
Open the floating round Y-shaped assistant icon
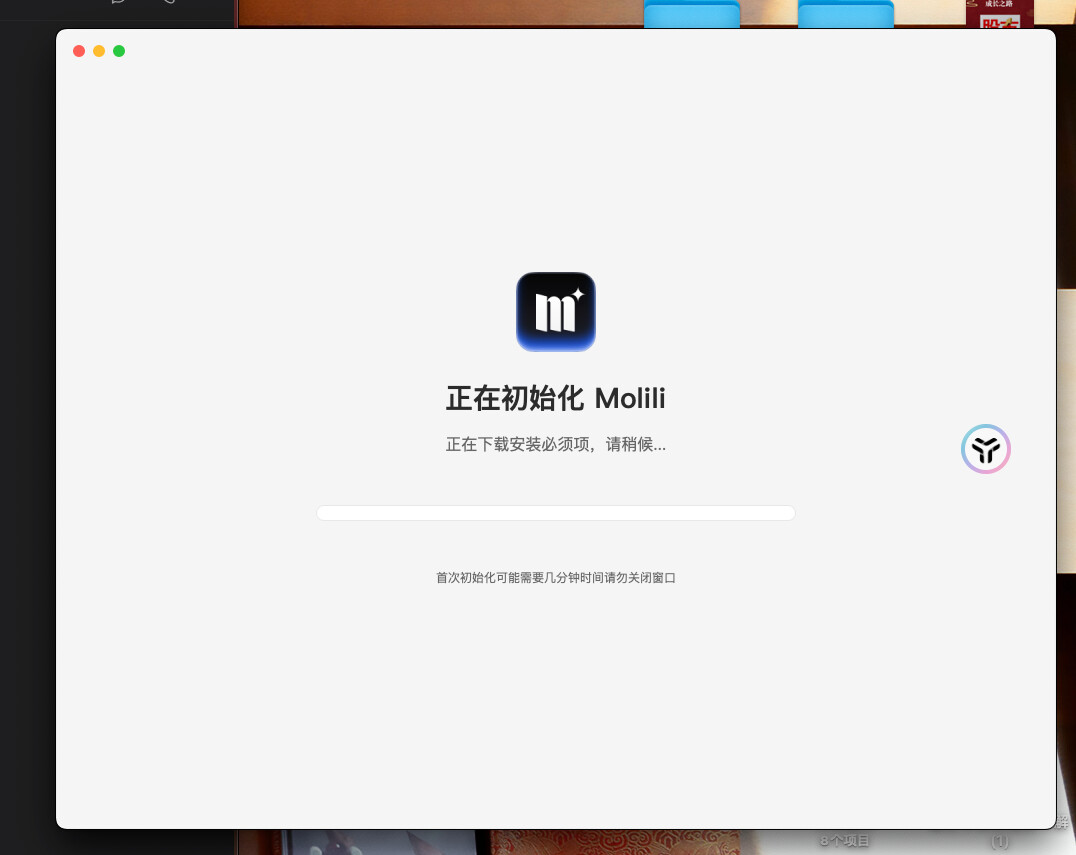[x=986, y=449]
